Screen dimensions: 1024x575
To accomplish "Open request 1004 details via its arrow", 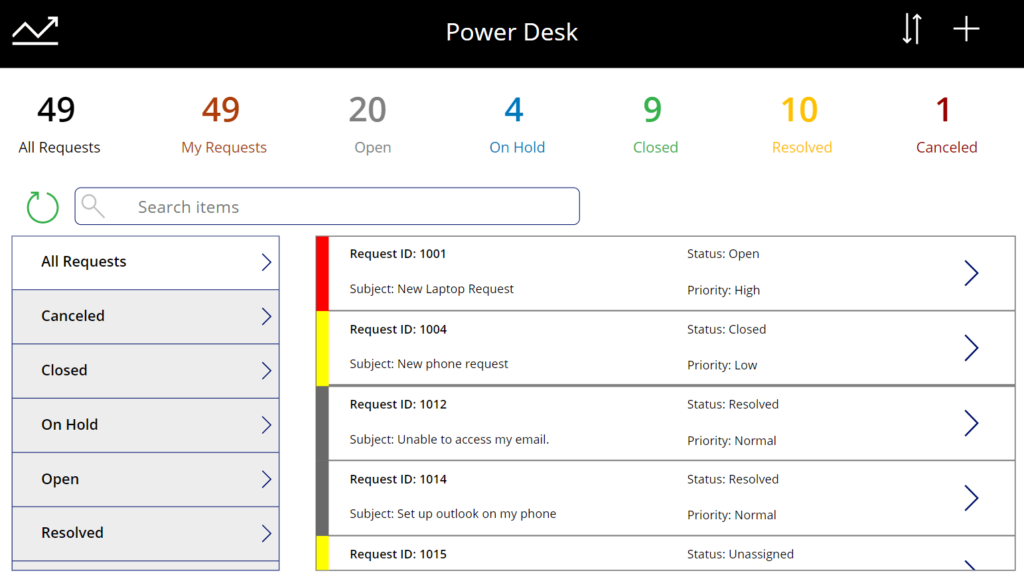I will tap(971, 348).
